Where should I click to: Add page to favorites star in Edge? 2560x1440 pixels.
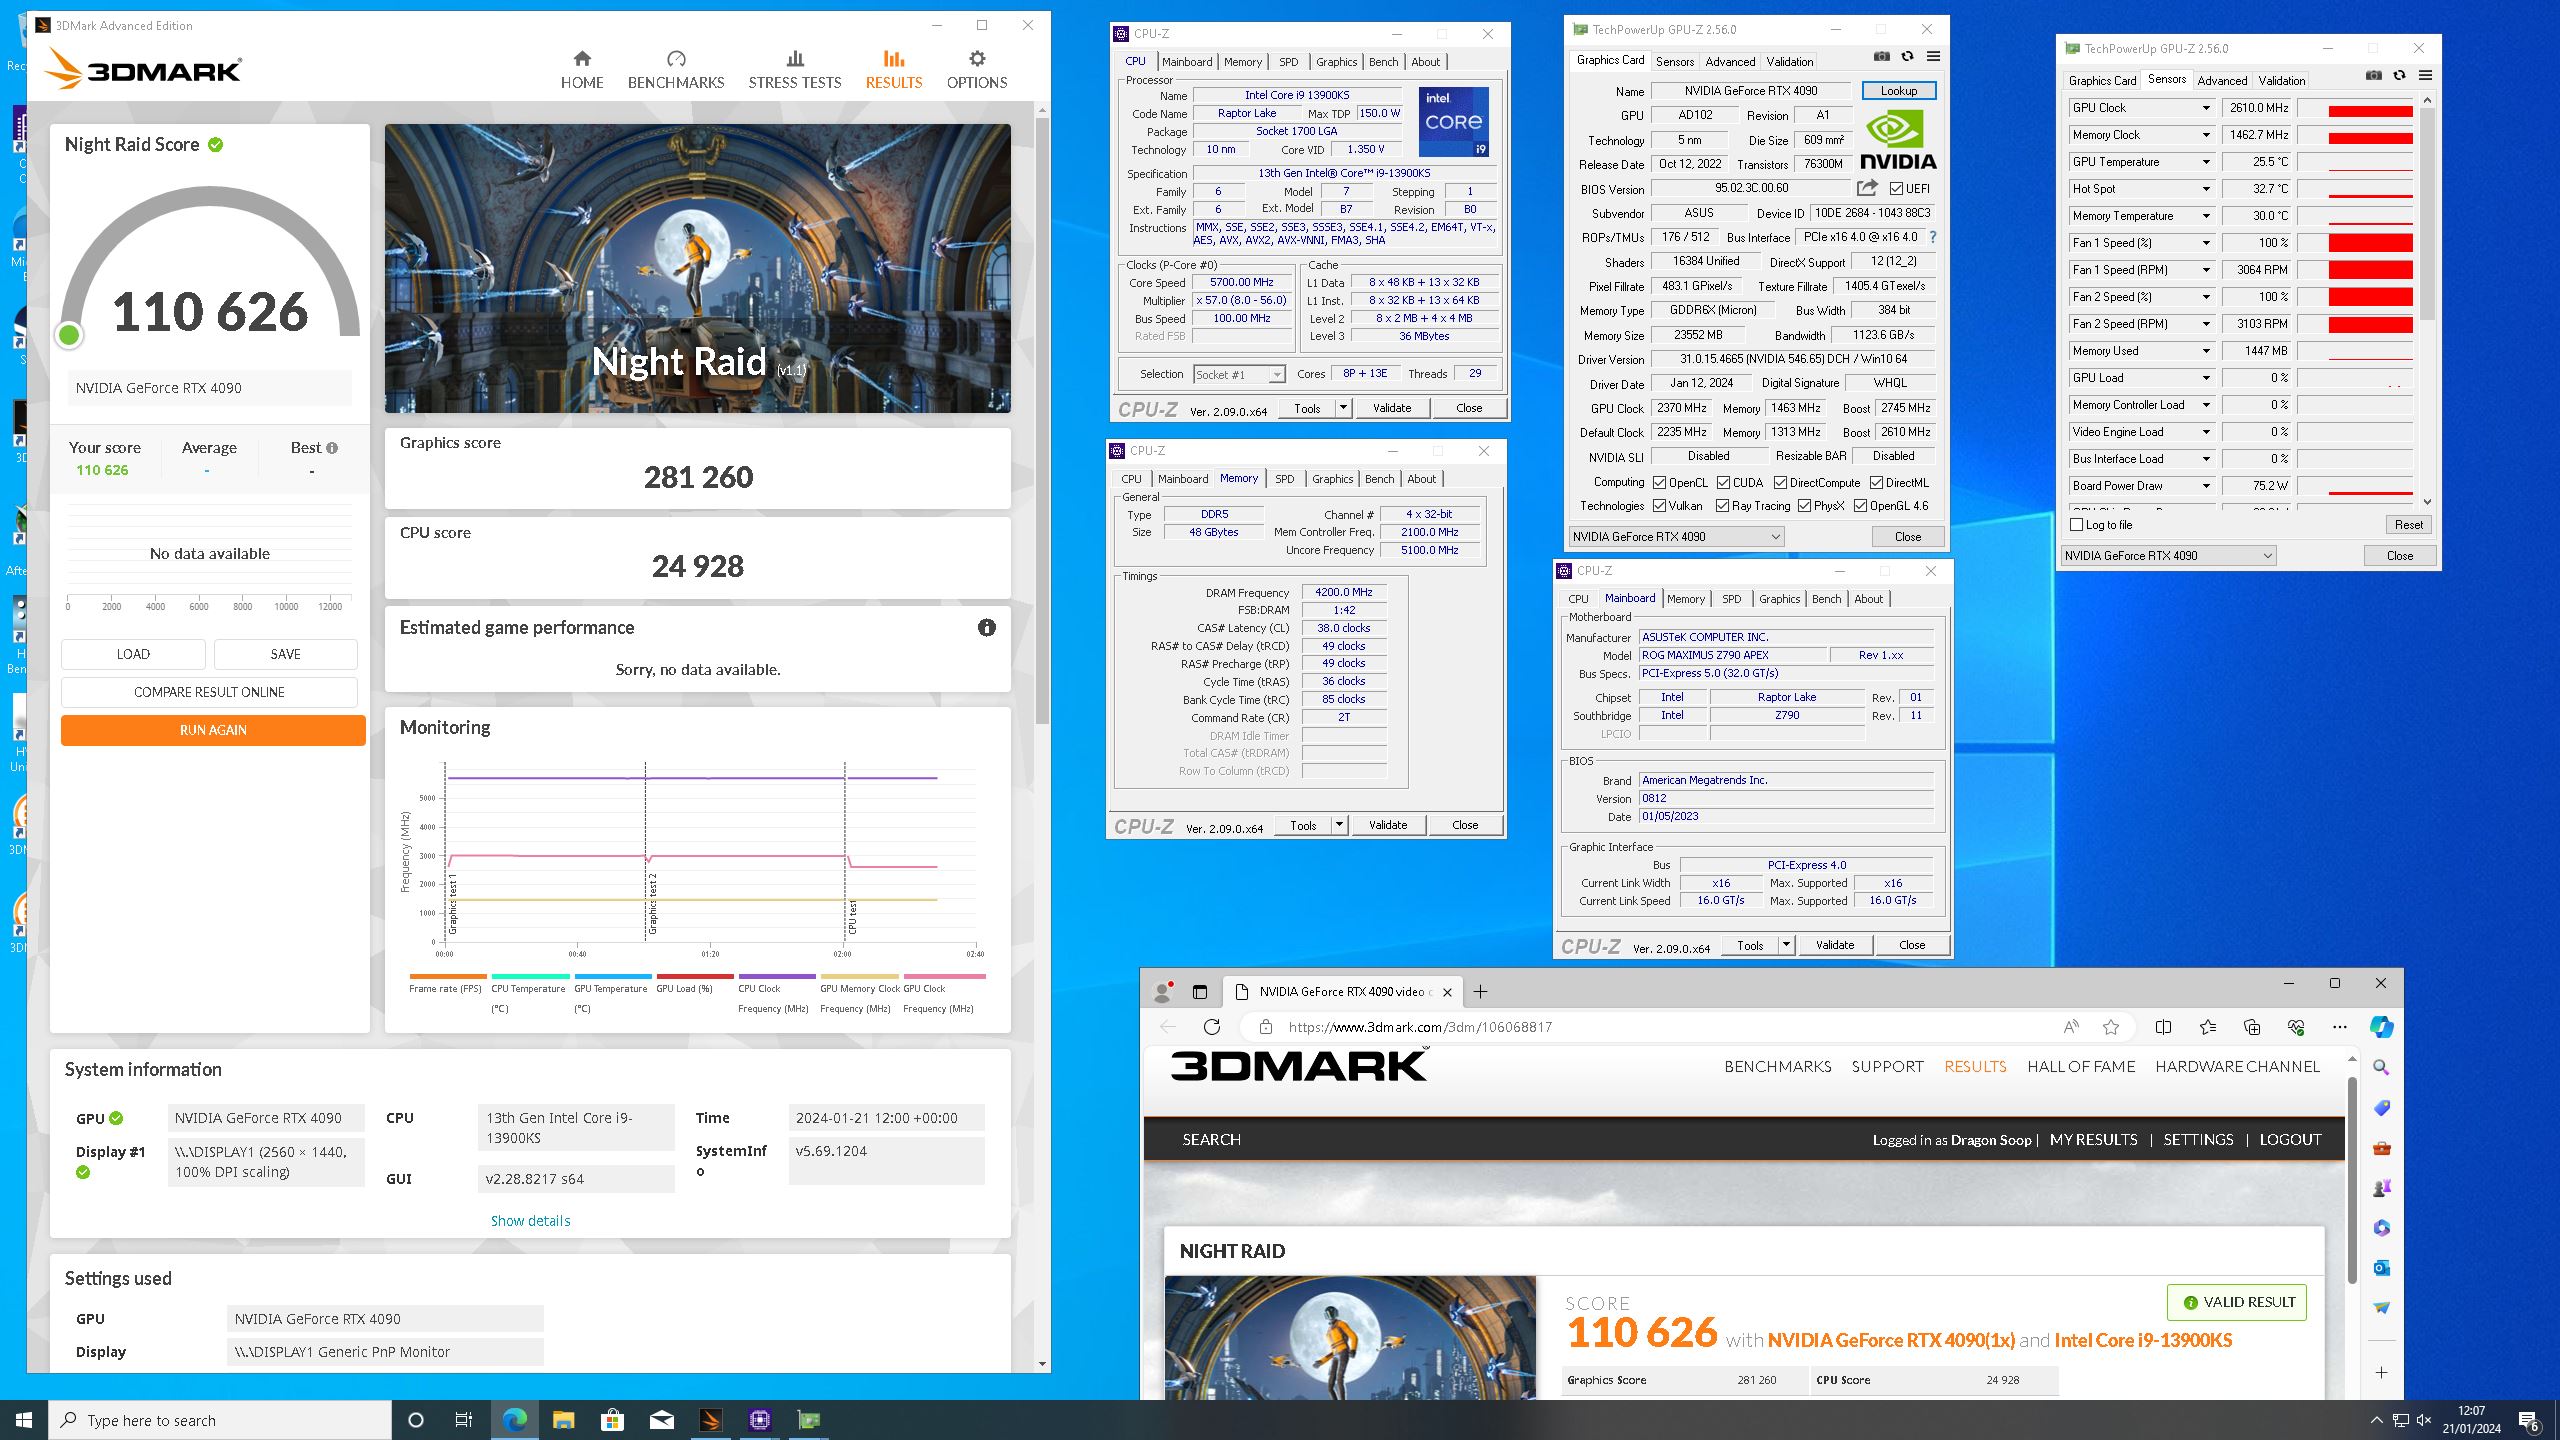point(2111,1027)
